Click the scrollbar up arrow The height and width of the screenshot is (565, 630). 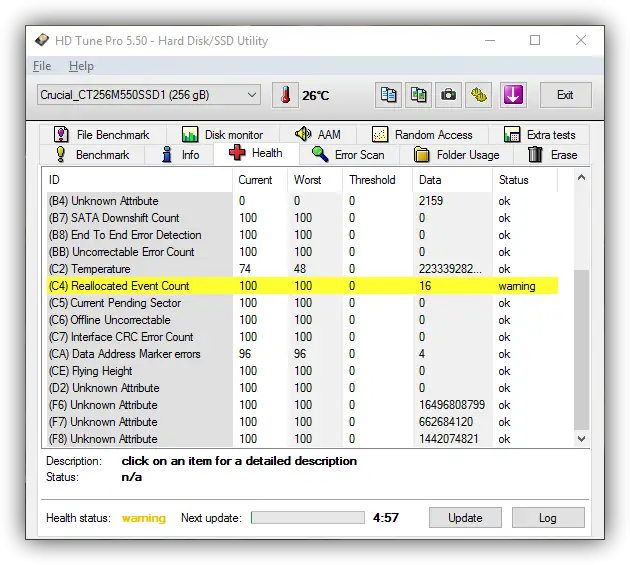click(x=581, y=177)
